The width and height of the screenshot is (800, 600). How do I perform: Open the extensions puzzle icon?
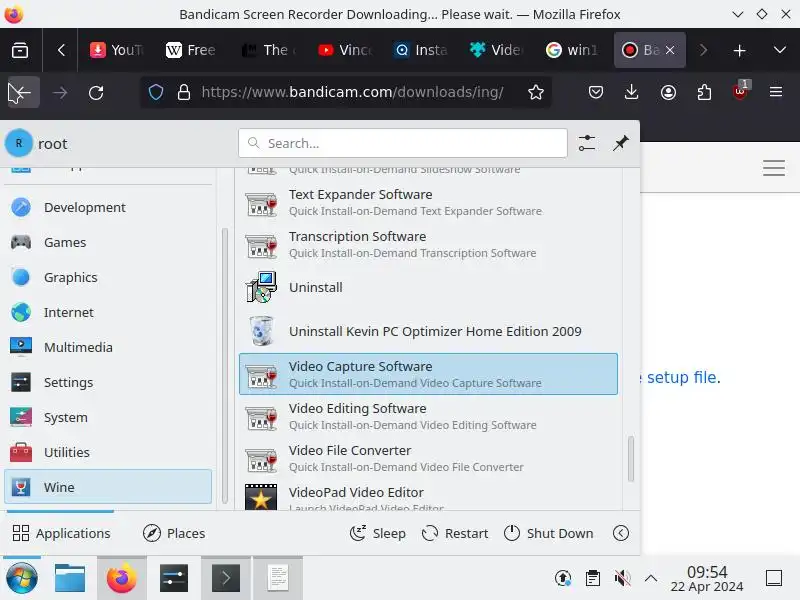[x=704, y=92]
